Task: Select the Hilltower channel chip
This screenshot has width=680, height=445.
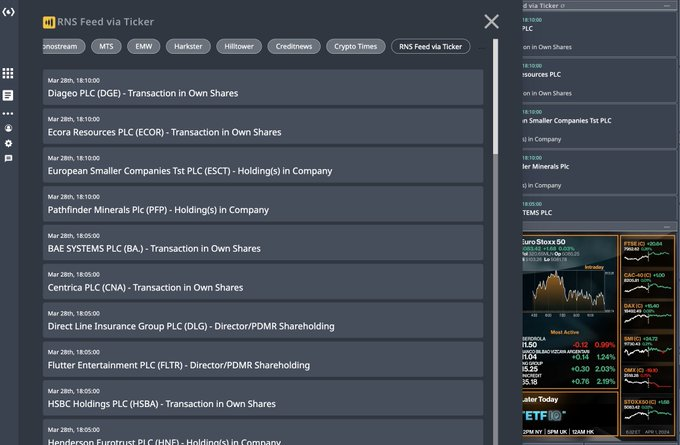Action: pos(239,46)
